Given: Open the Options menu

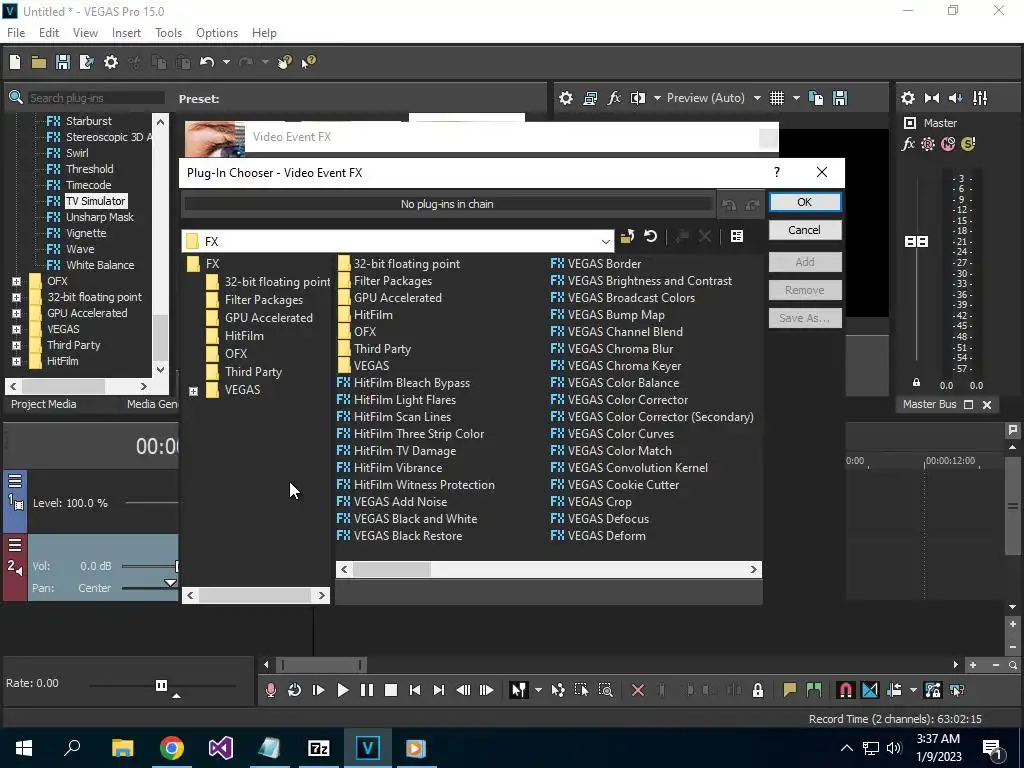Looking at the screenshot, I should click(x=217, y=33).
